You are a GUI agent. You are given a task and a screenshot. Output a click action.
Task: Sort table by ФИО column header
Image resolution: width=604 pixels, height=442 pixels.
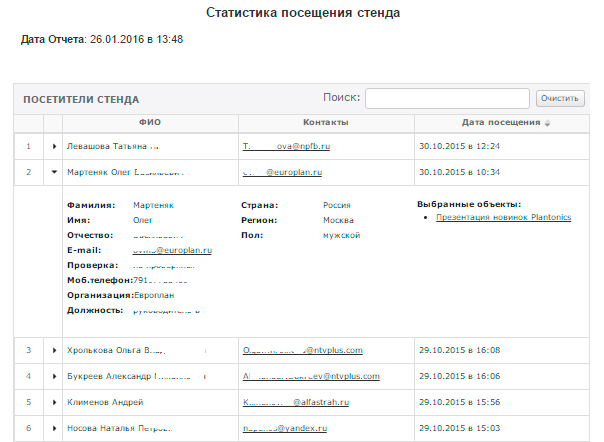pyautogui.click(x=150, y=122)
